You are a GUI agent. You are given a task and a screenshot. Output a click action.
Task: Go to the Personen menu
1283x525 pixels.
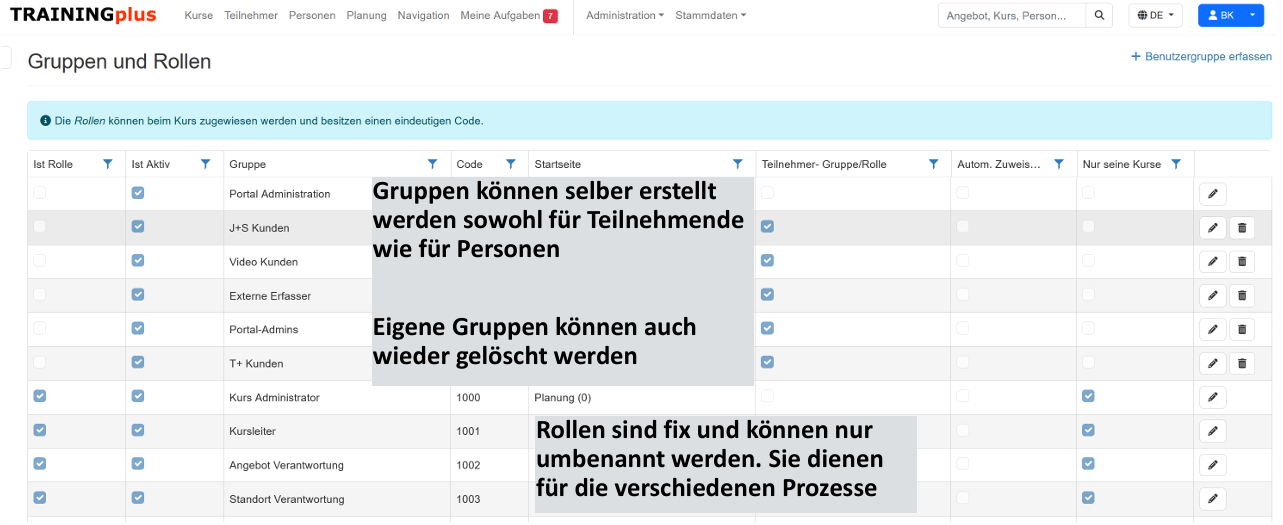coord(312,16)
